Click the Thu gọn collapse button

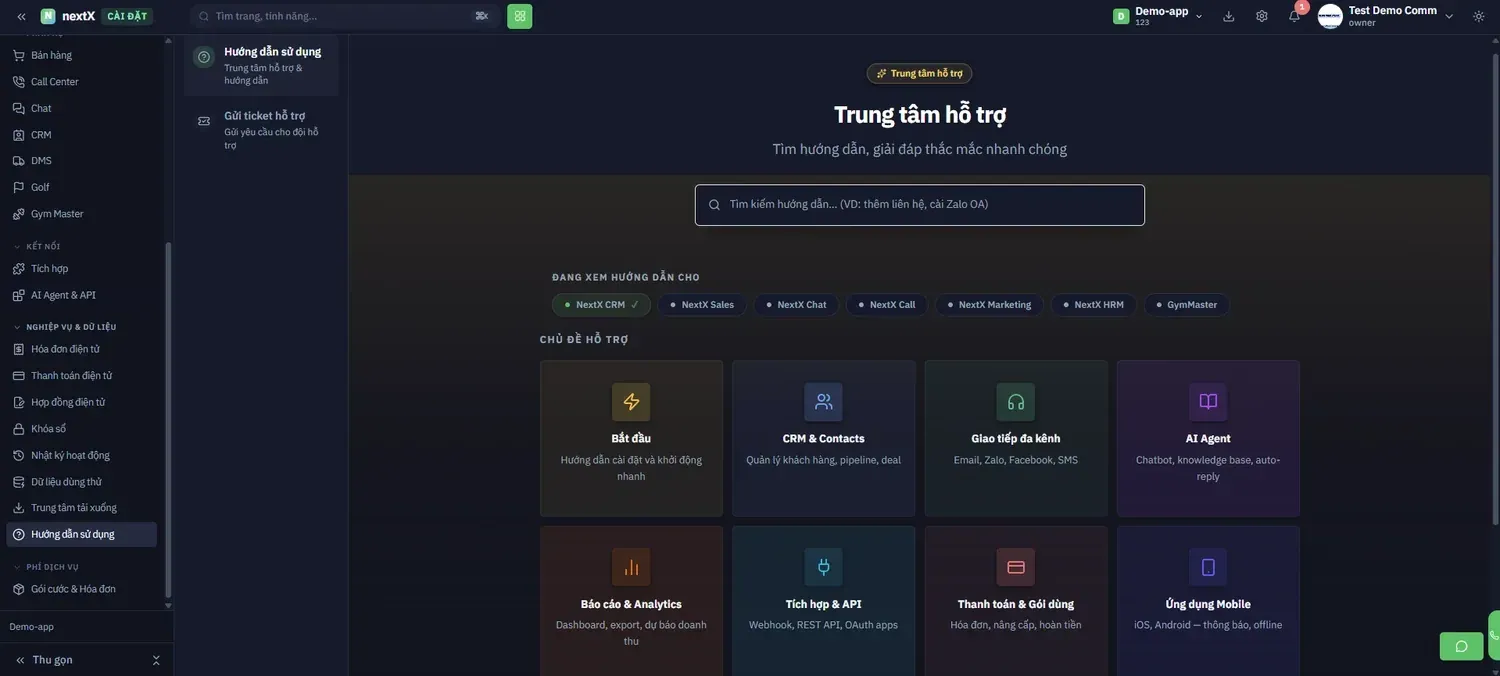tap(44, 660)
